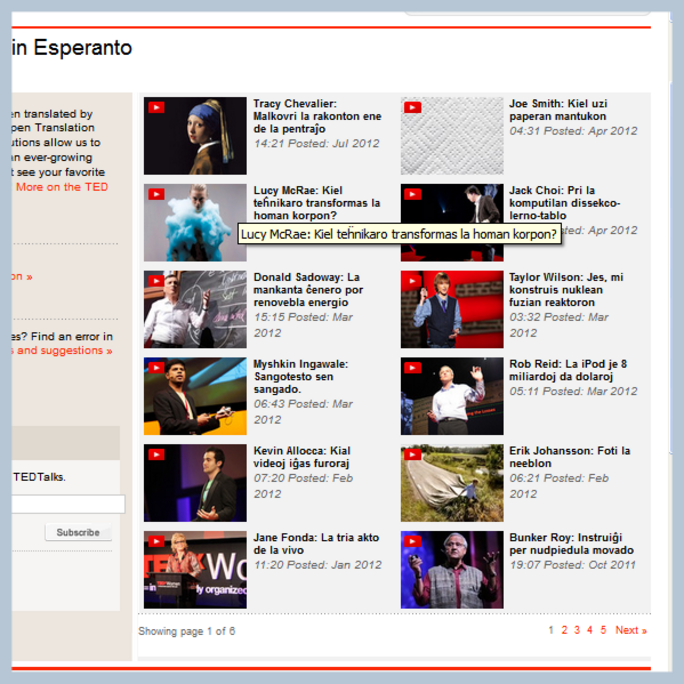Viewport: 684px width, 684px height.
Task: Select Myshkin Ingawale device thumbnail
Action: [x=195, y=396]
